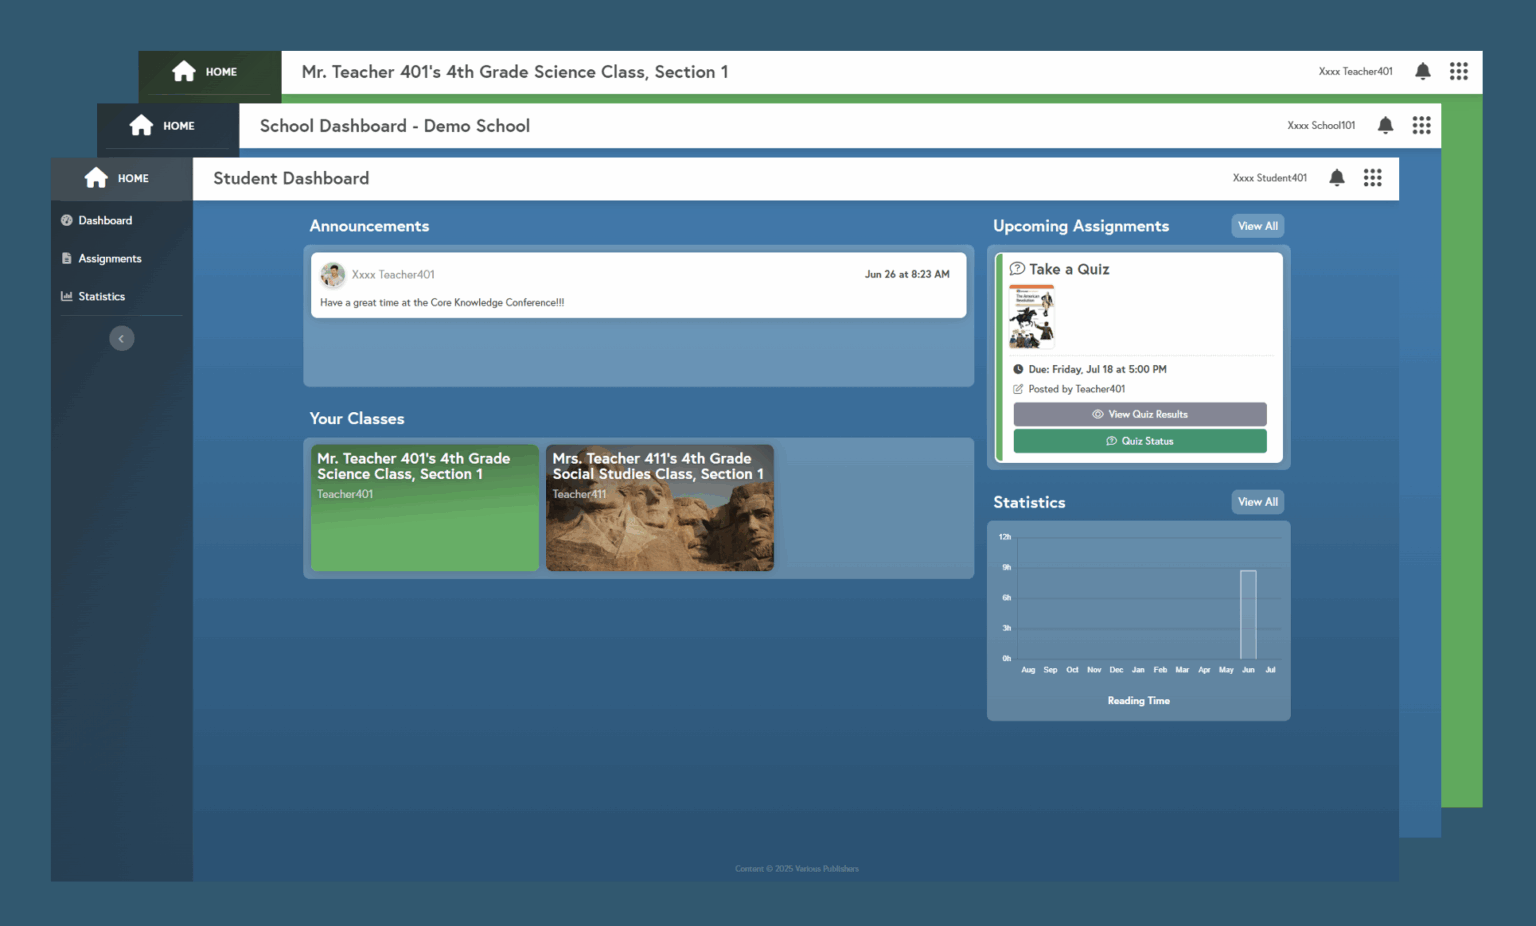Viewport: 1536px width, 926px height.
Task: Click the notification bell on Student Dashboard
Action: coord(1337,177)
